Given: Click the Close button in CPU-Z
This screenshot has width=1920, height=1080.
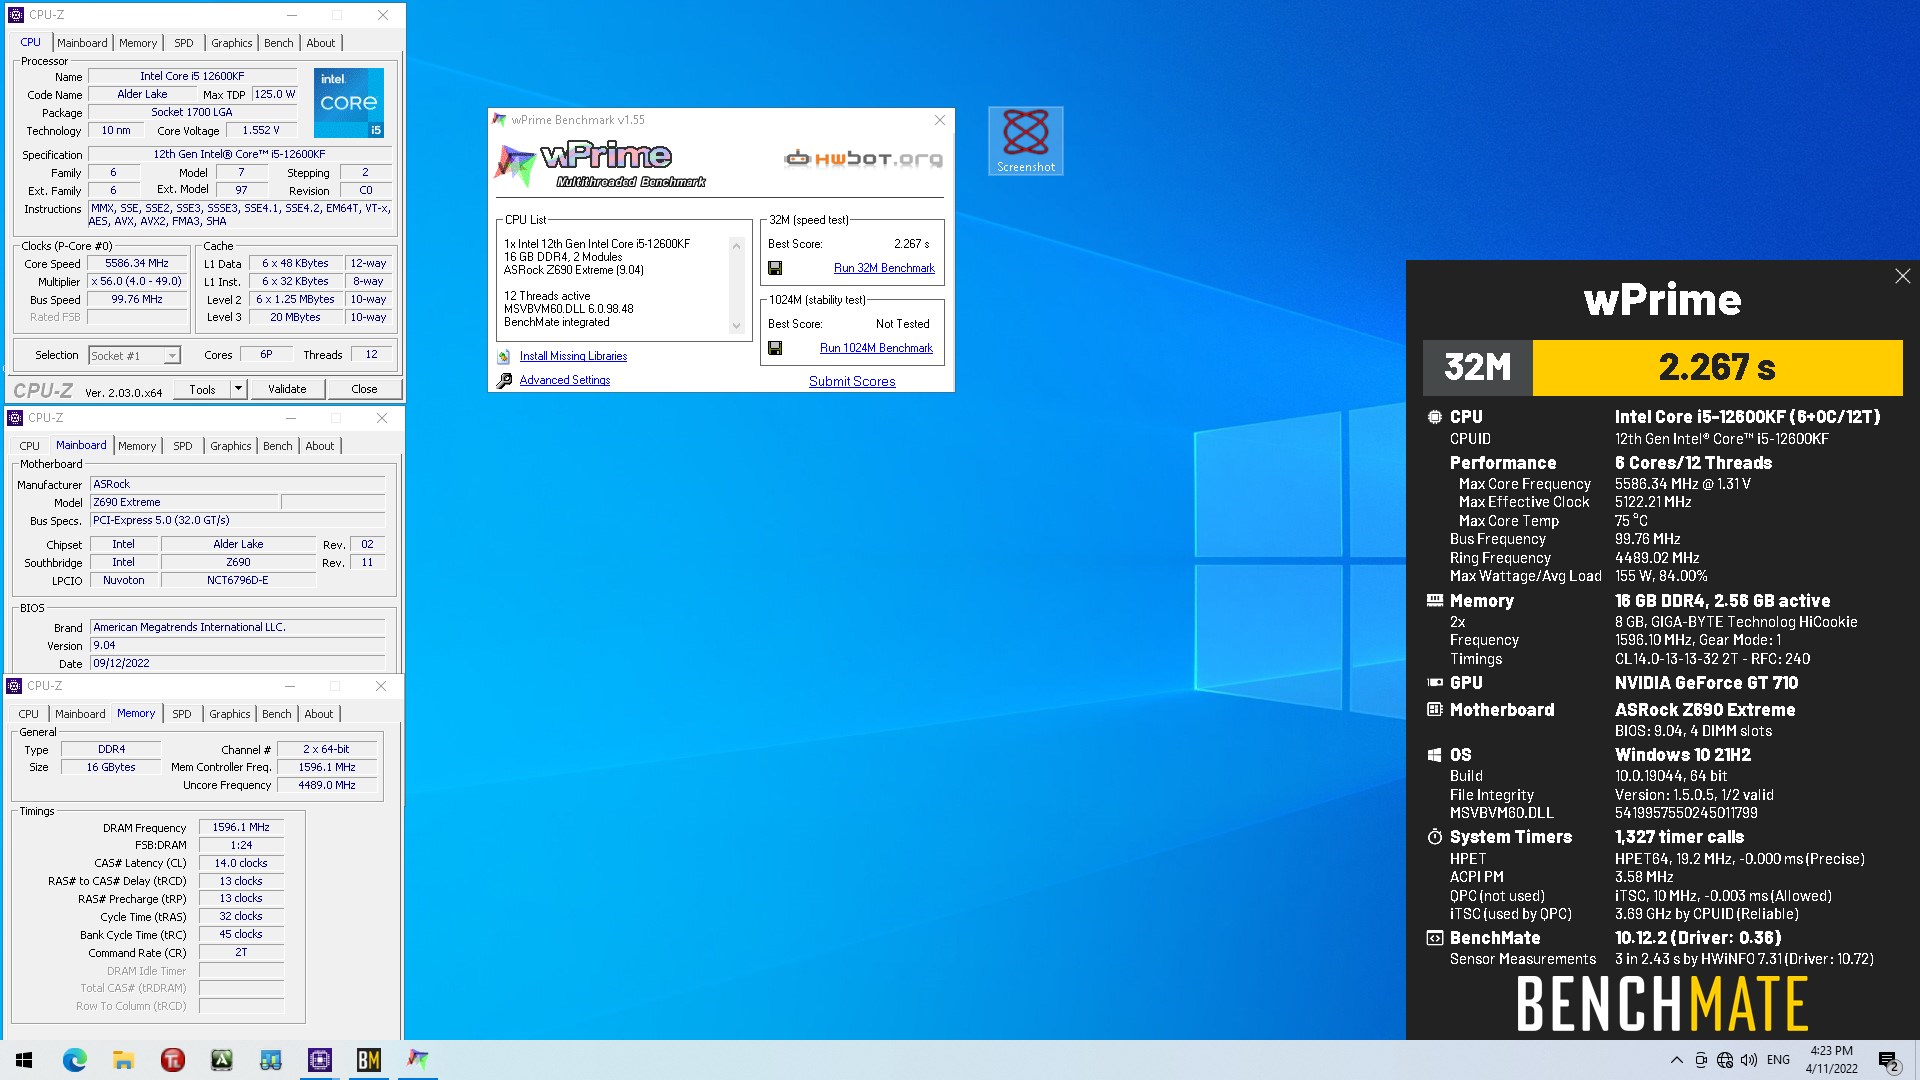Looking at the screenshot, I should (x=364, y=389).
